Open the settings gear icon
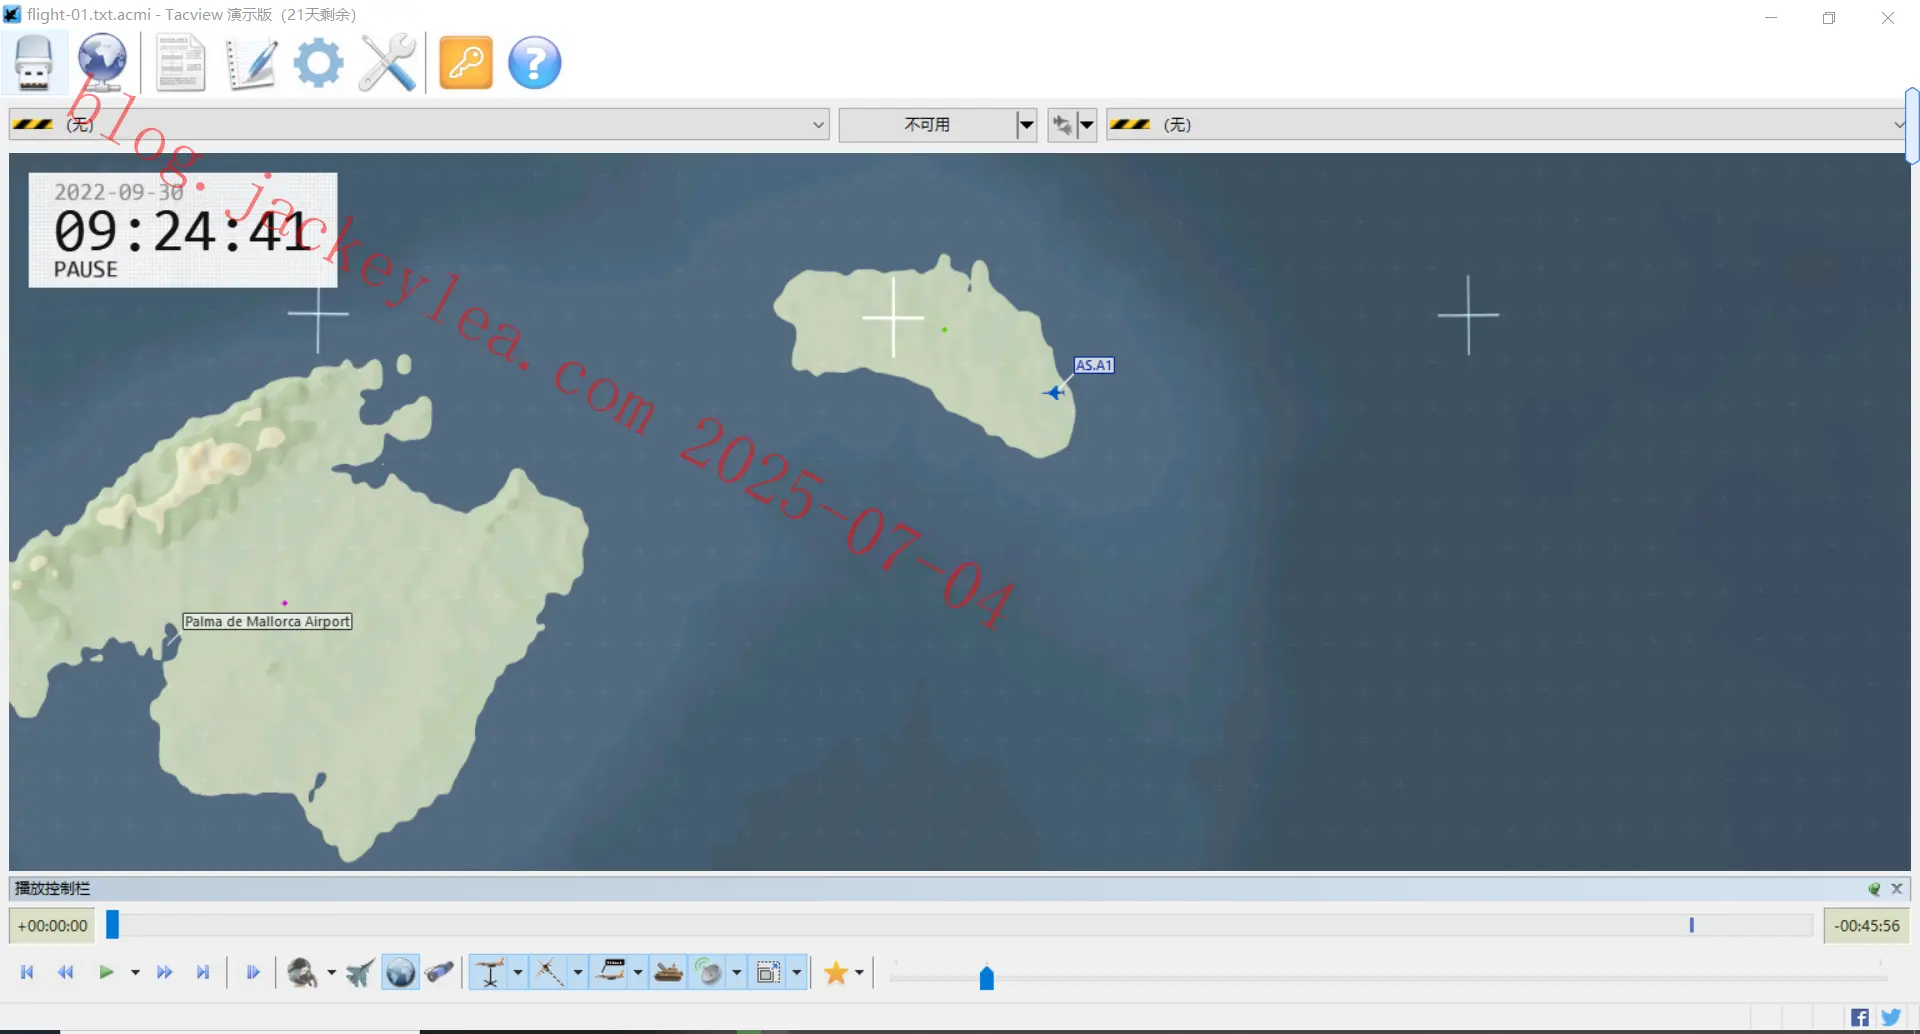The image size is (1920, 1034). pyautogui.click(x=318, y=63)
